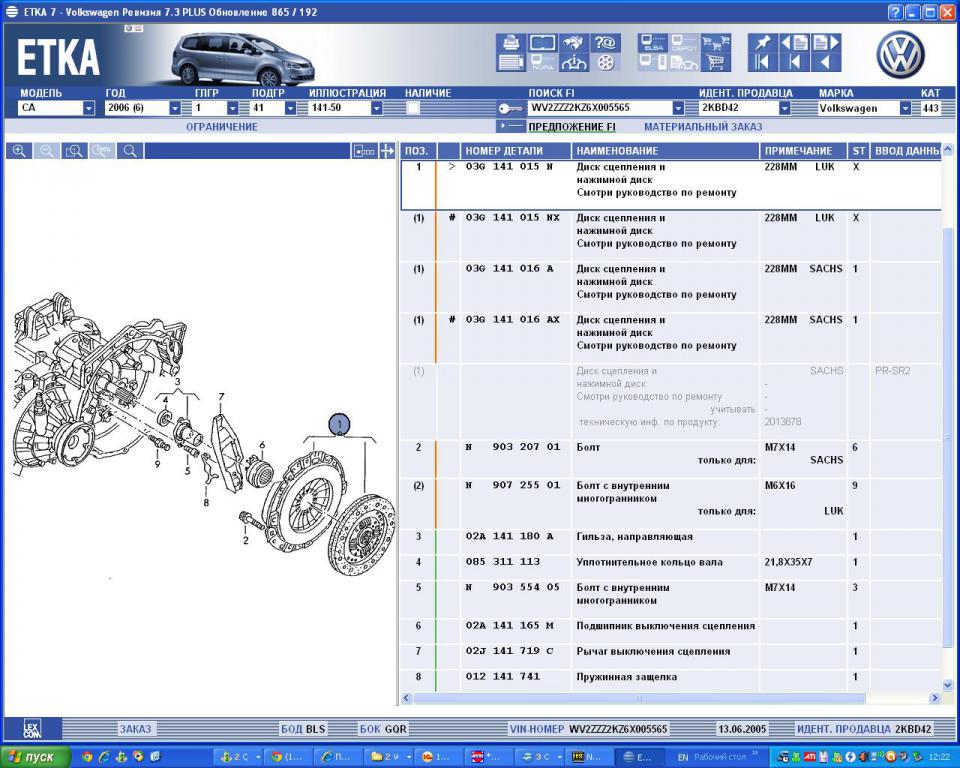Click the question mark and @ help icon
The image size is (960, 768).
coord(605,43)
